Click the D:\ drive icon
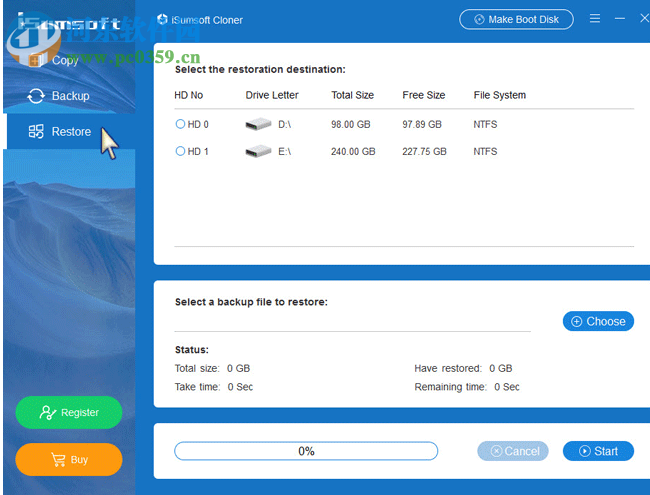 (x=258, y=124)
